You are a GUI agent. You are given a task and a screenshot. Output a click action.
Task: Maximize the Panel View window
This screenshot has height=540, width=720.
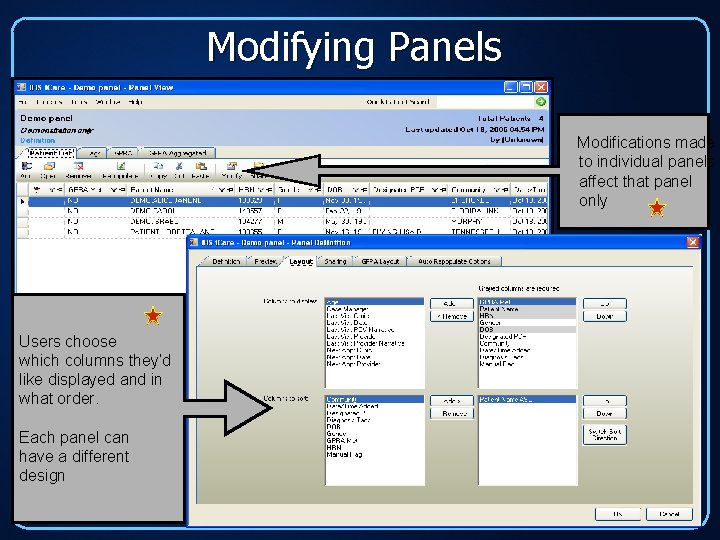click(x=526, y=87)
